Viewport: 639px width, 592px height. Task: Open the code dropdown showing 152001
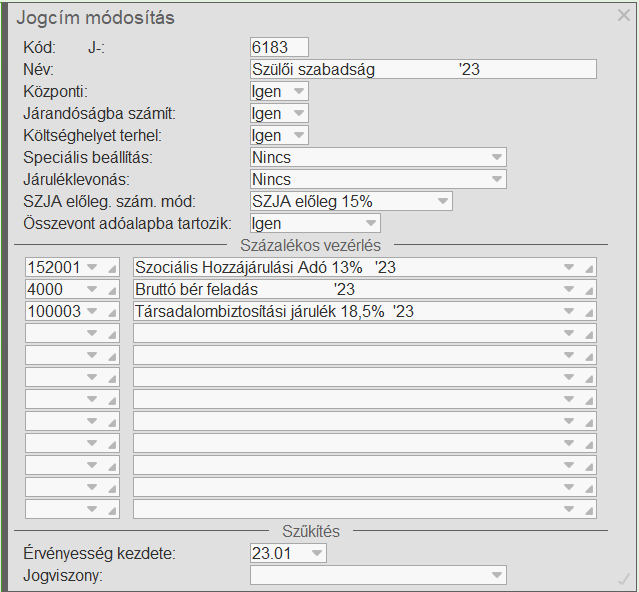(92, 268)
